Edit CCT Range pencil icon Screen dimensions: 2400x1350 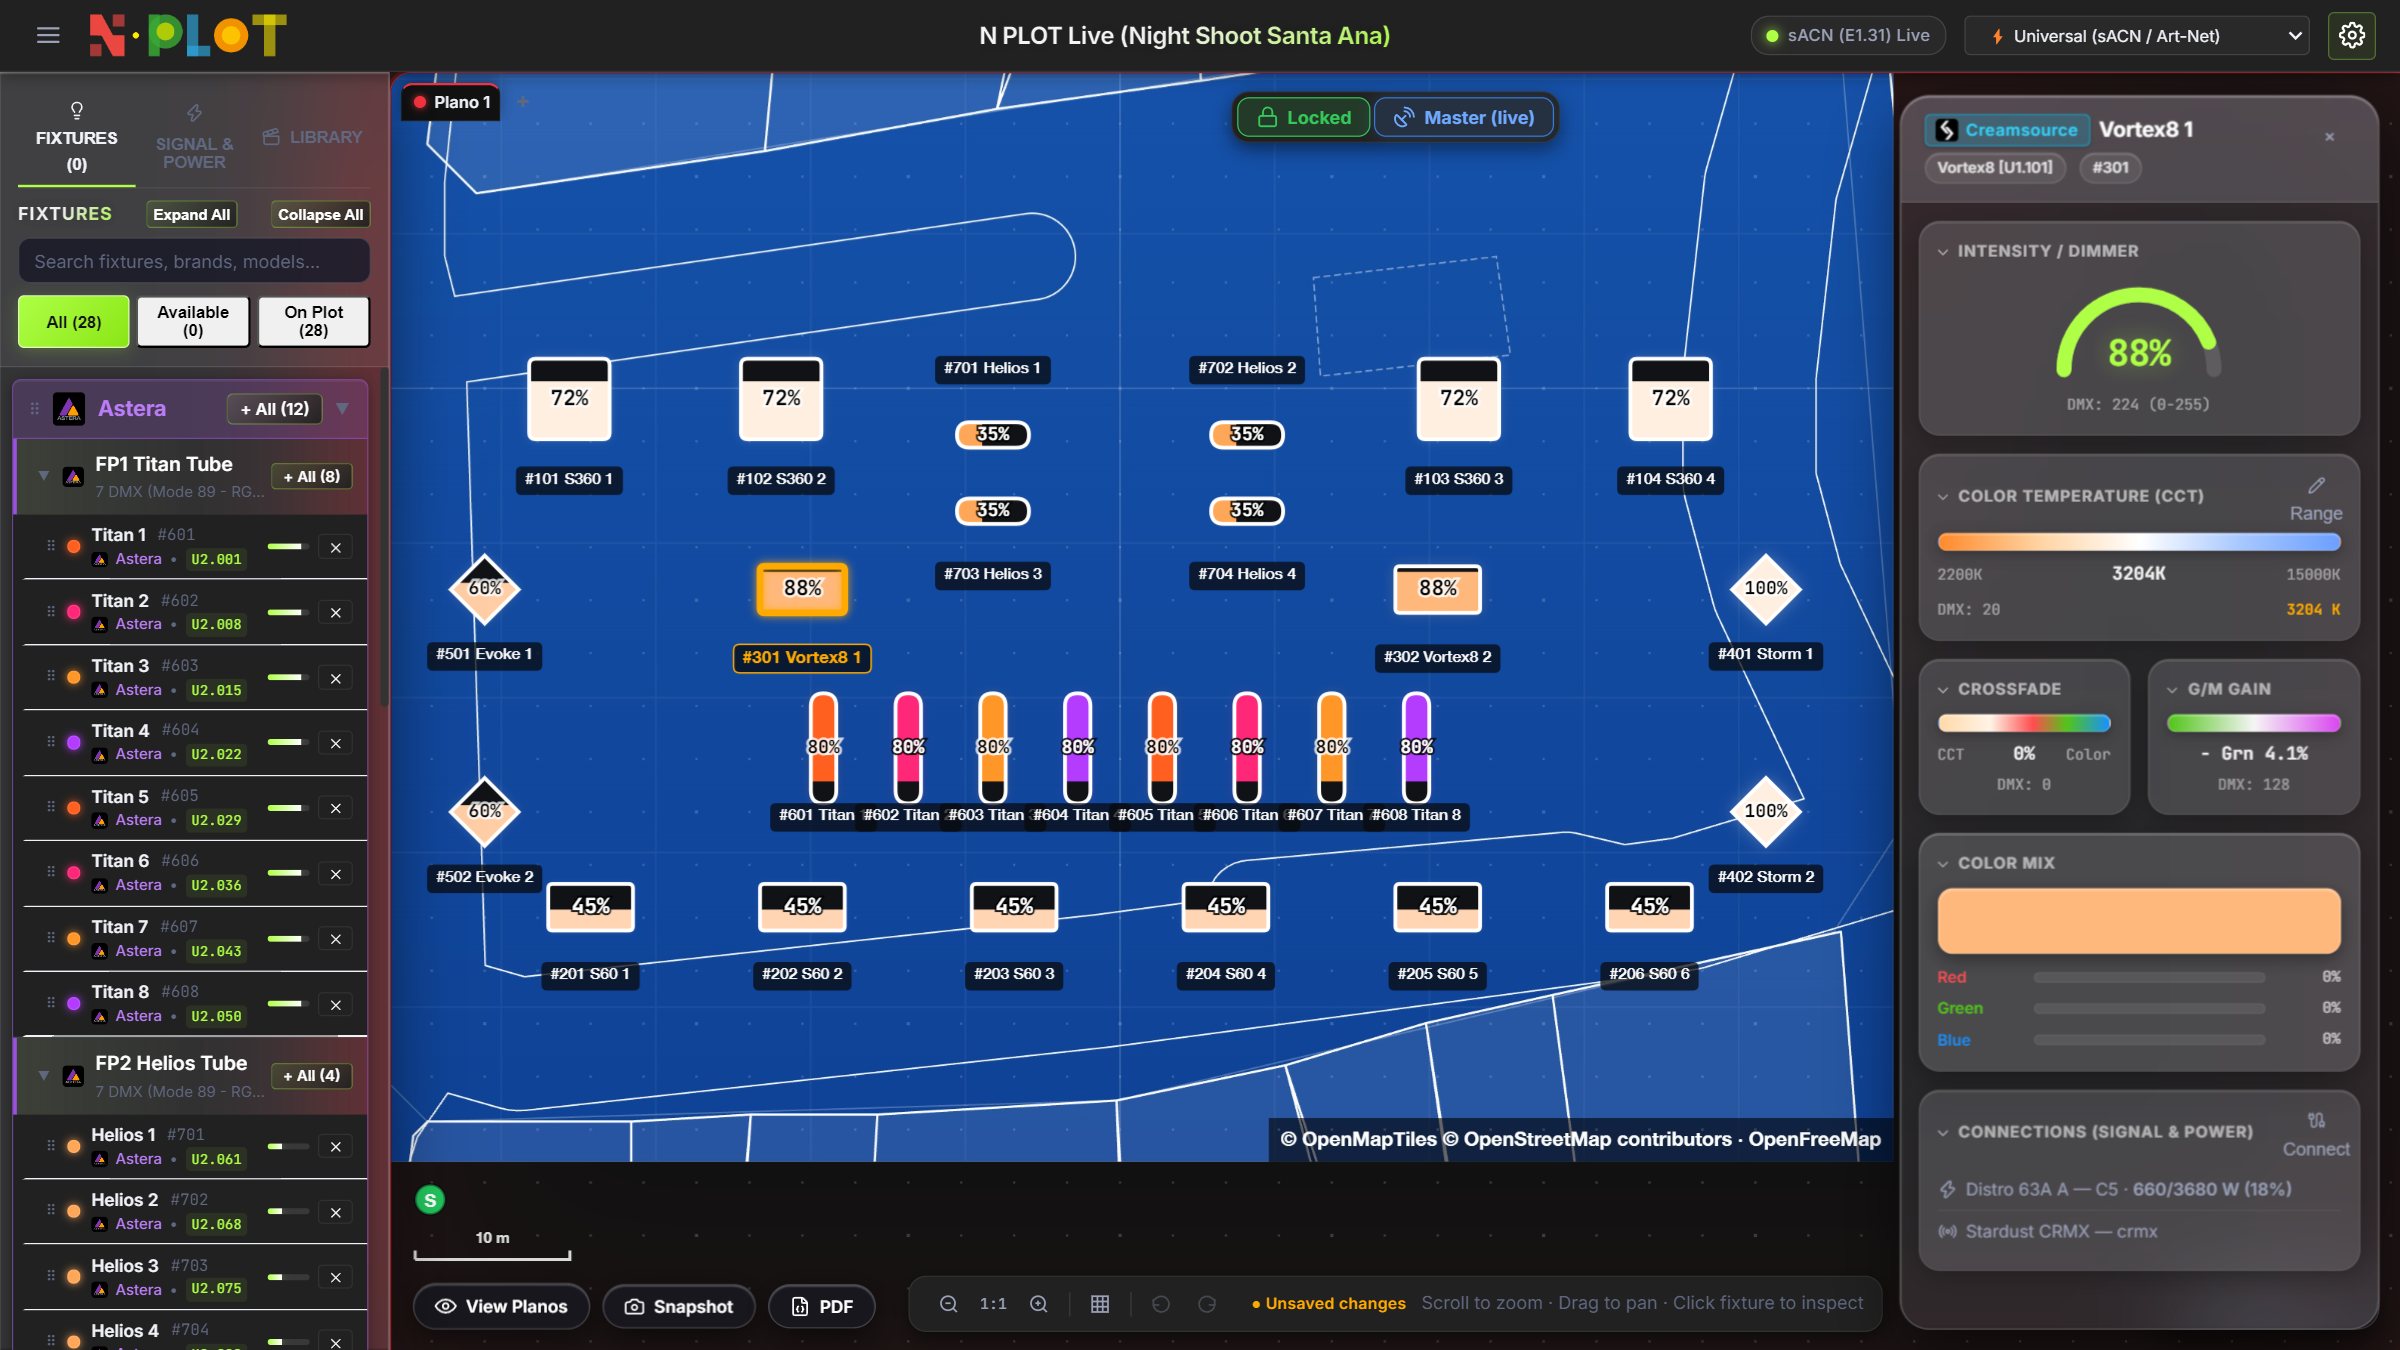coord(2316,486)
